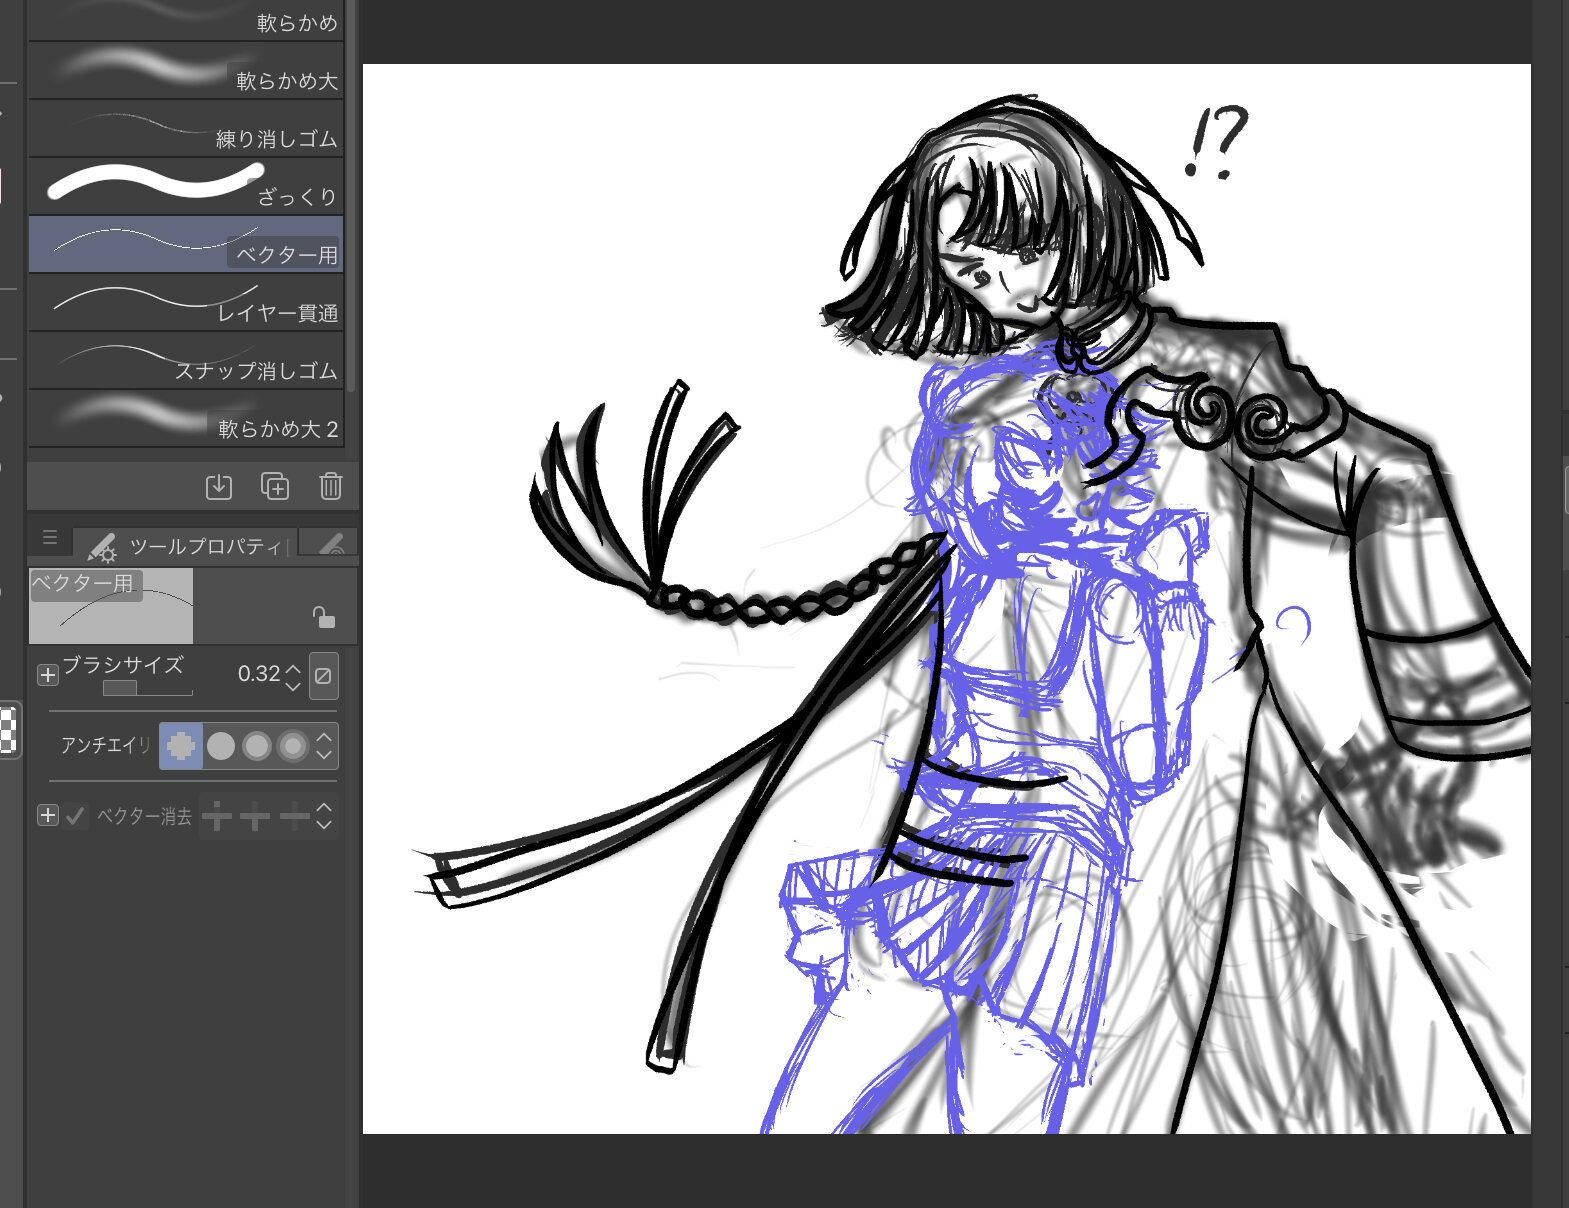Click the import sub tool material icon
This screenshot has width=1569, height=1208.
[x=218, y=487]
